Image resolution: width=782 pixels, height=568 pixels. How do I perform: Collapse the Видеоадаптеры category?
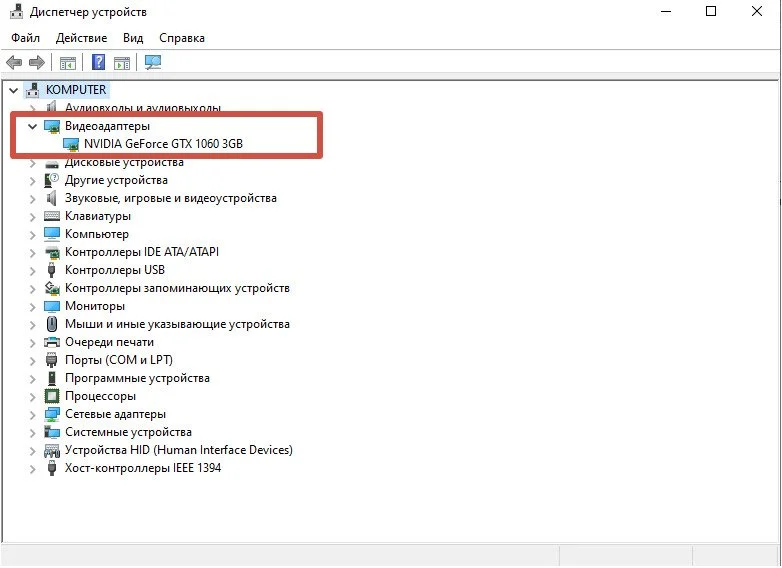(x=32, y=127)
